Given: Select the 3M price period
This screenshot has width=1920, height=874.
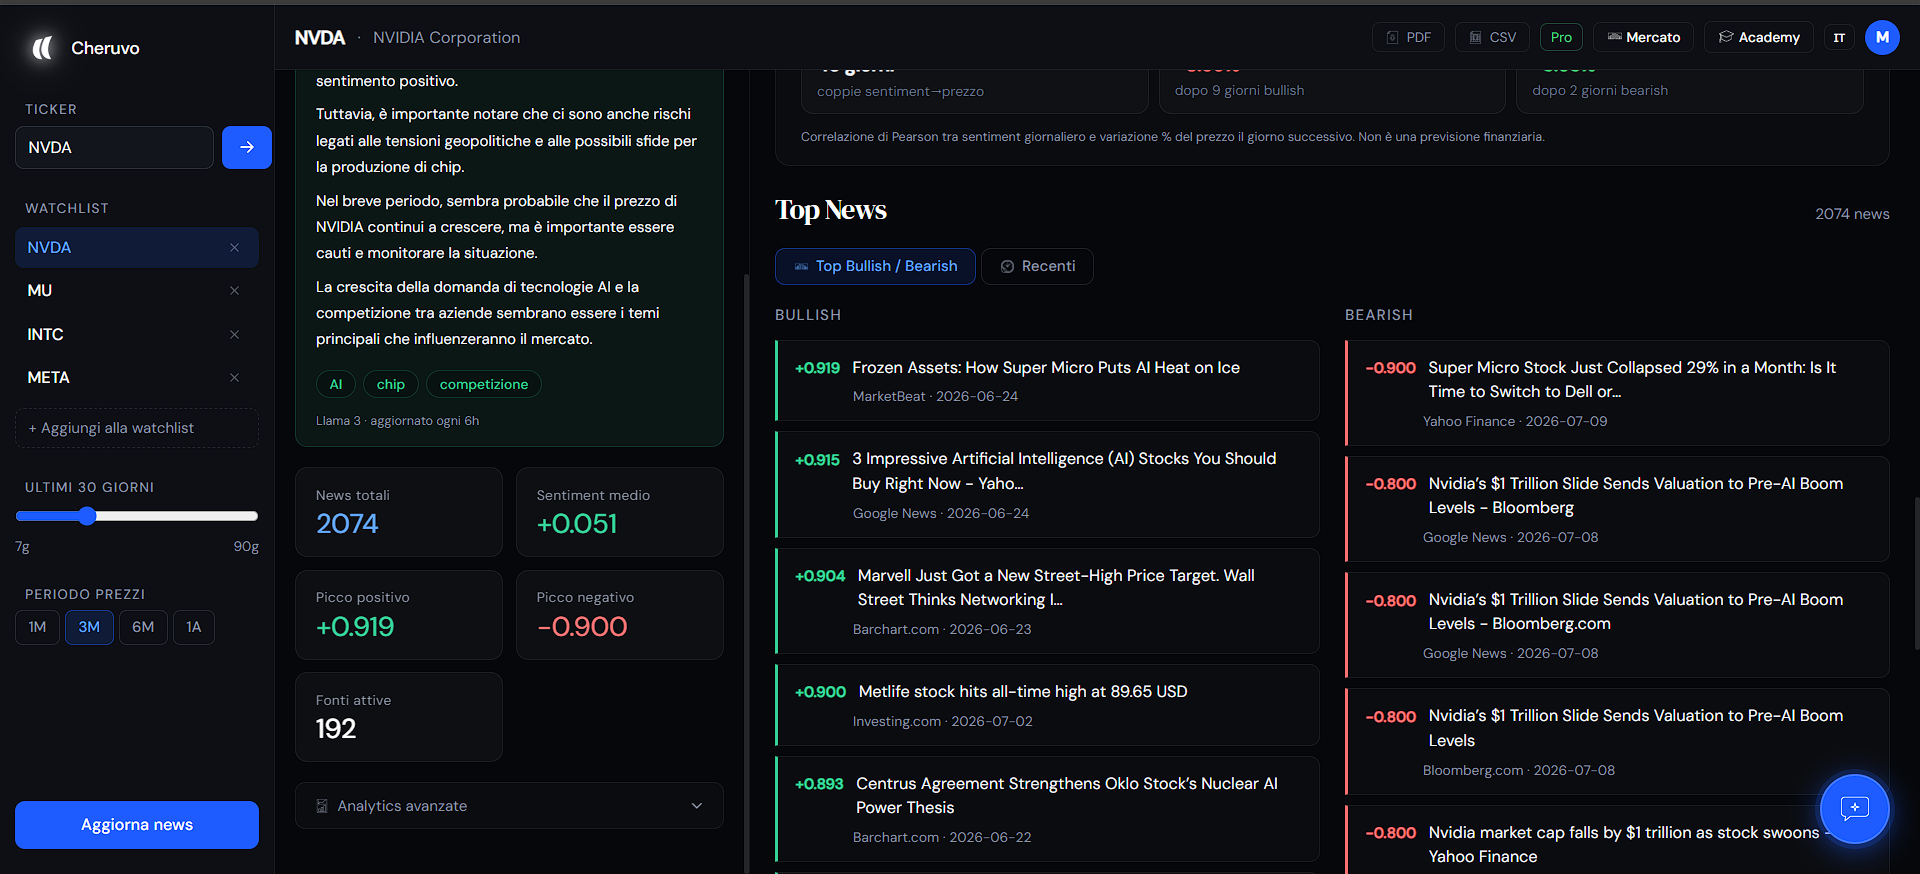Looking at the screenshot, I should tap(89, 627).
